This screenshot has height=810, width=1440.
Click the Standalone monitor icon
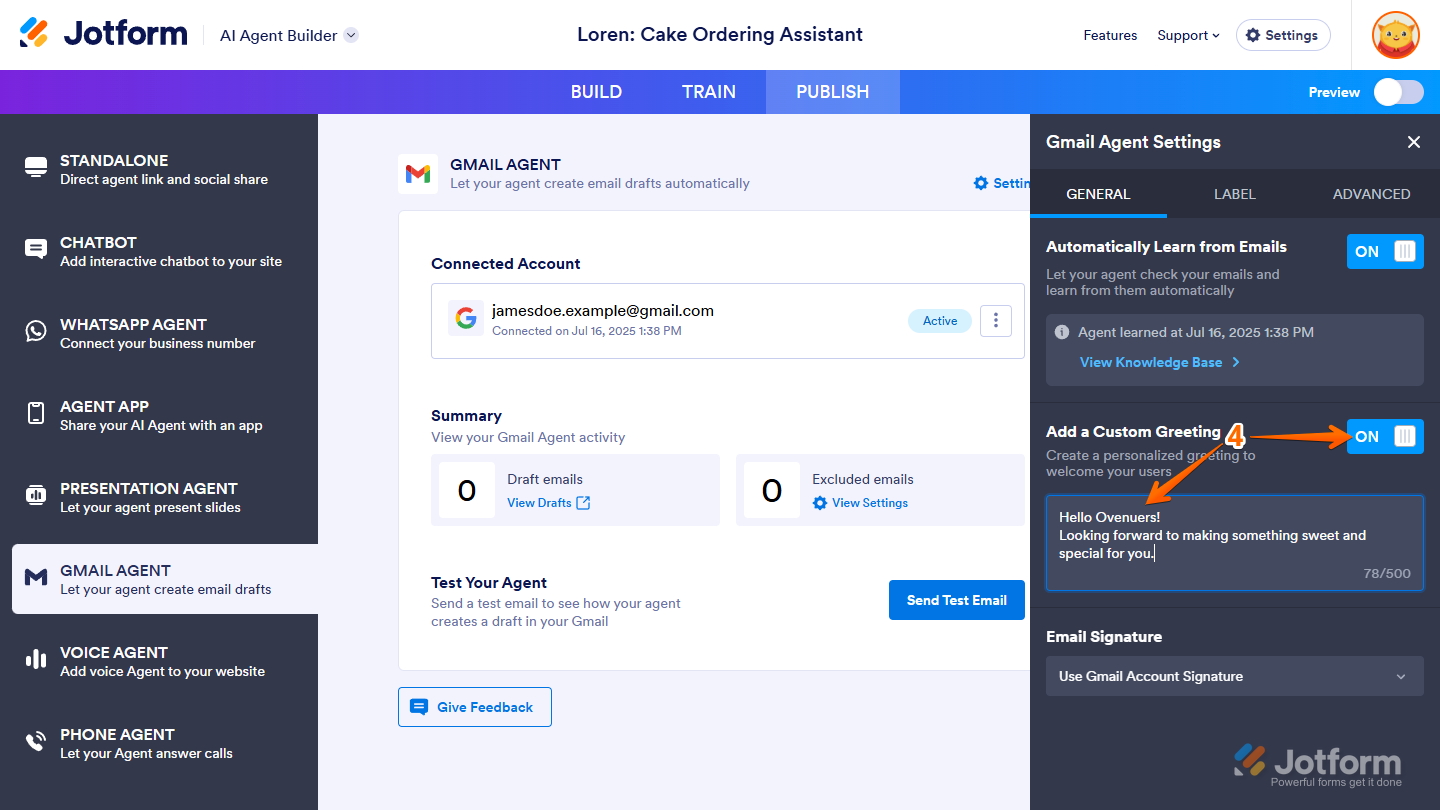point(36,168)
